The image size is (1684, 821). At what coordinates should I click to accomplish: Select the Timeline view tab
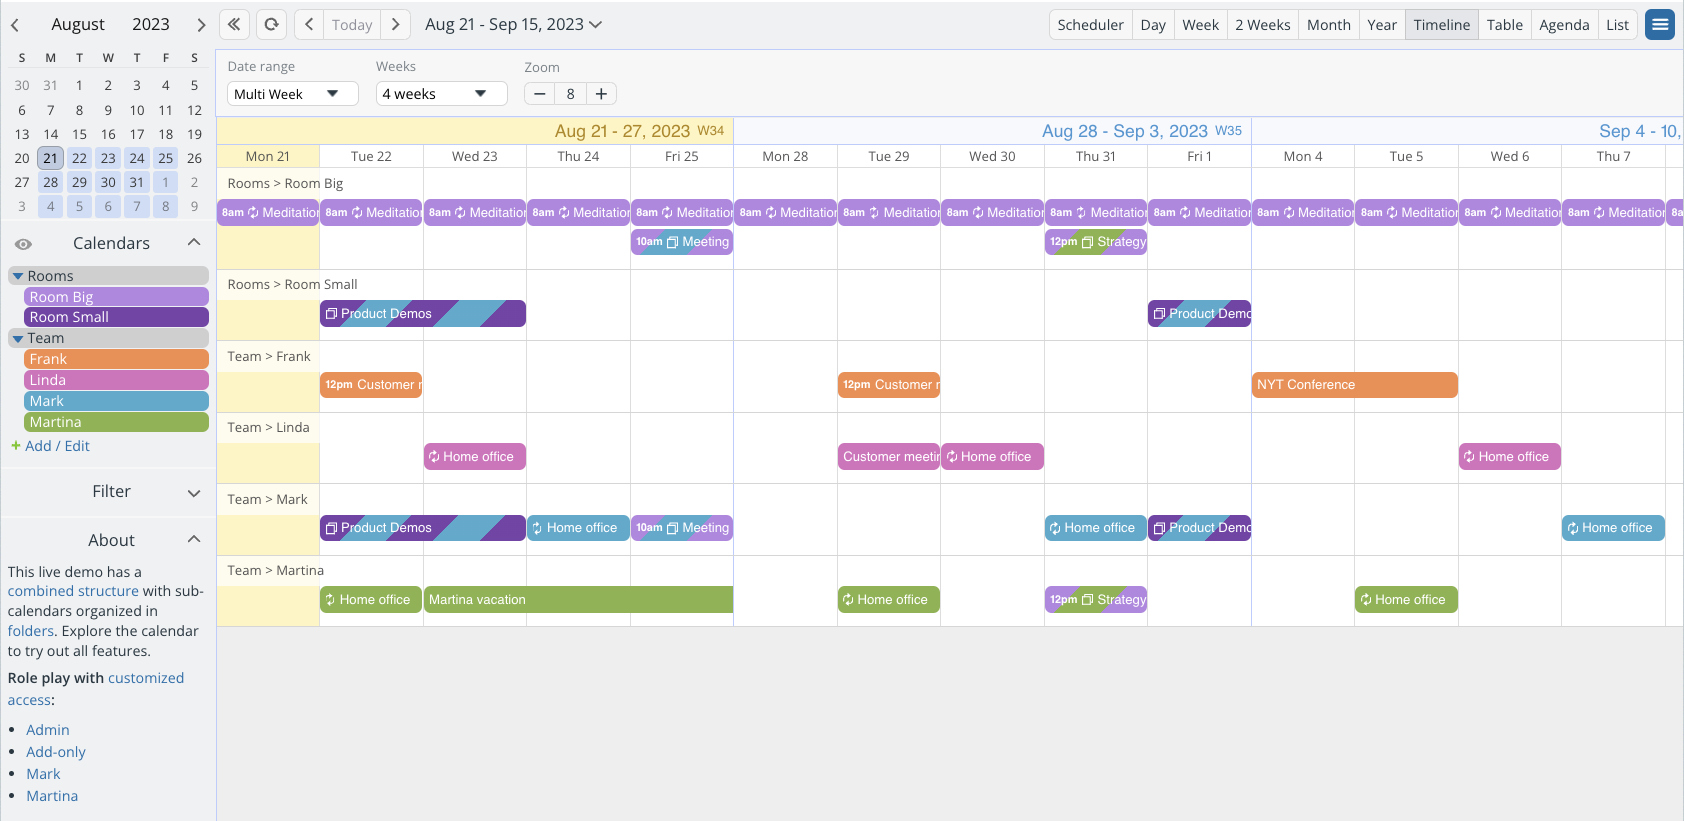1442,25
